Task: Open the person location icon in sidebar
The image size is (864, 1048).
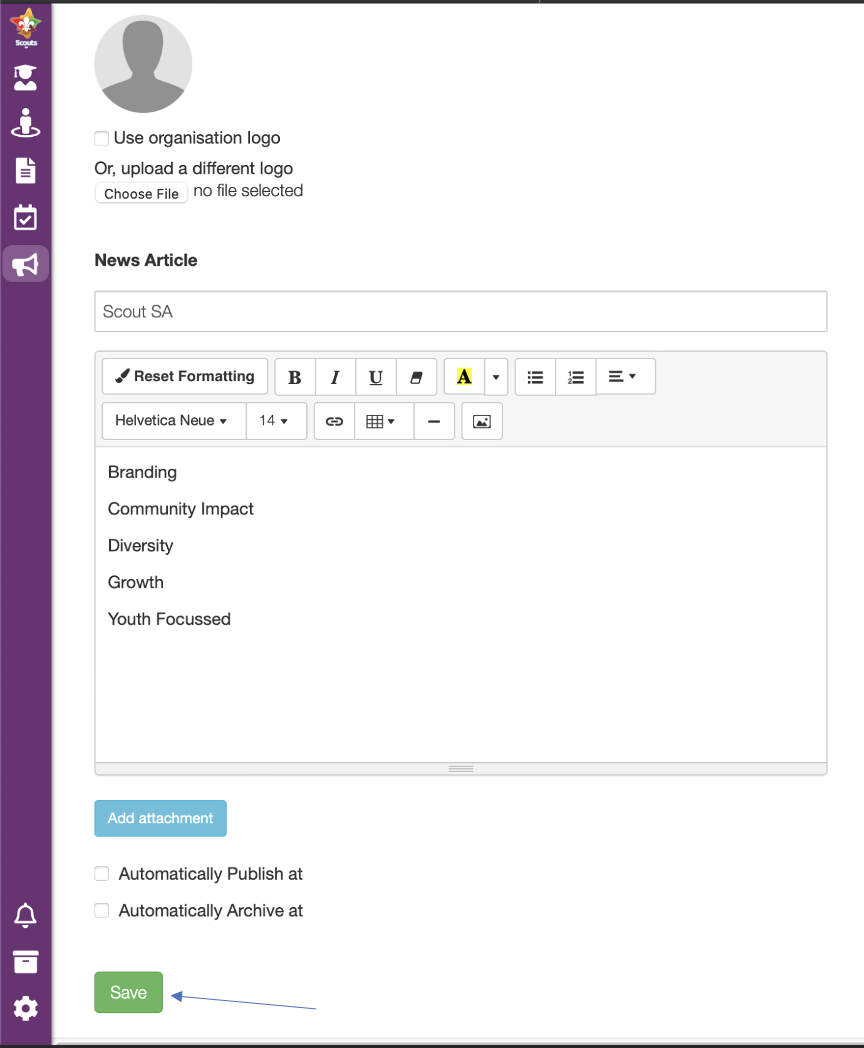Action: 25,123
